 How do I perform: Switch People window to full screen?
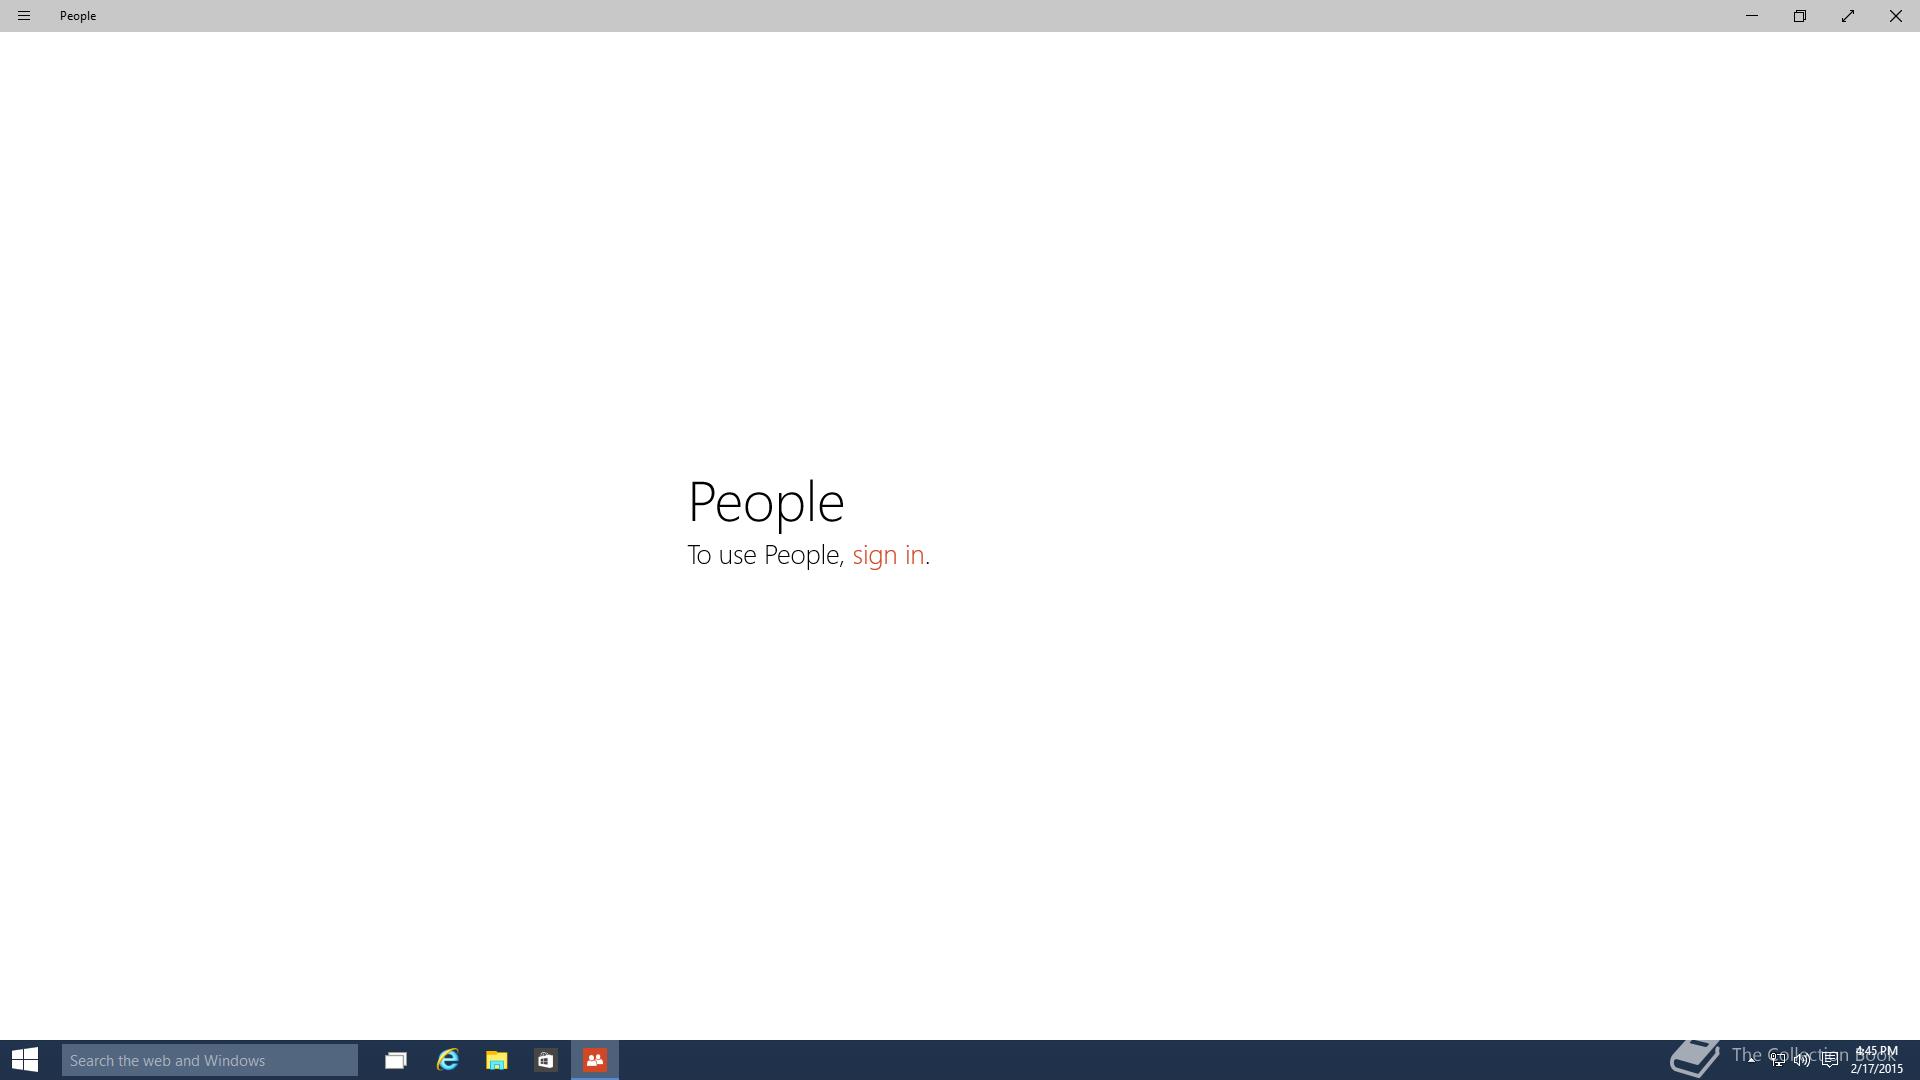1847,16
